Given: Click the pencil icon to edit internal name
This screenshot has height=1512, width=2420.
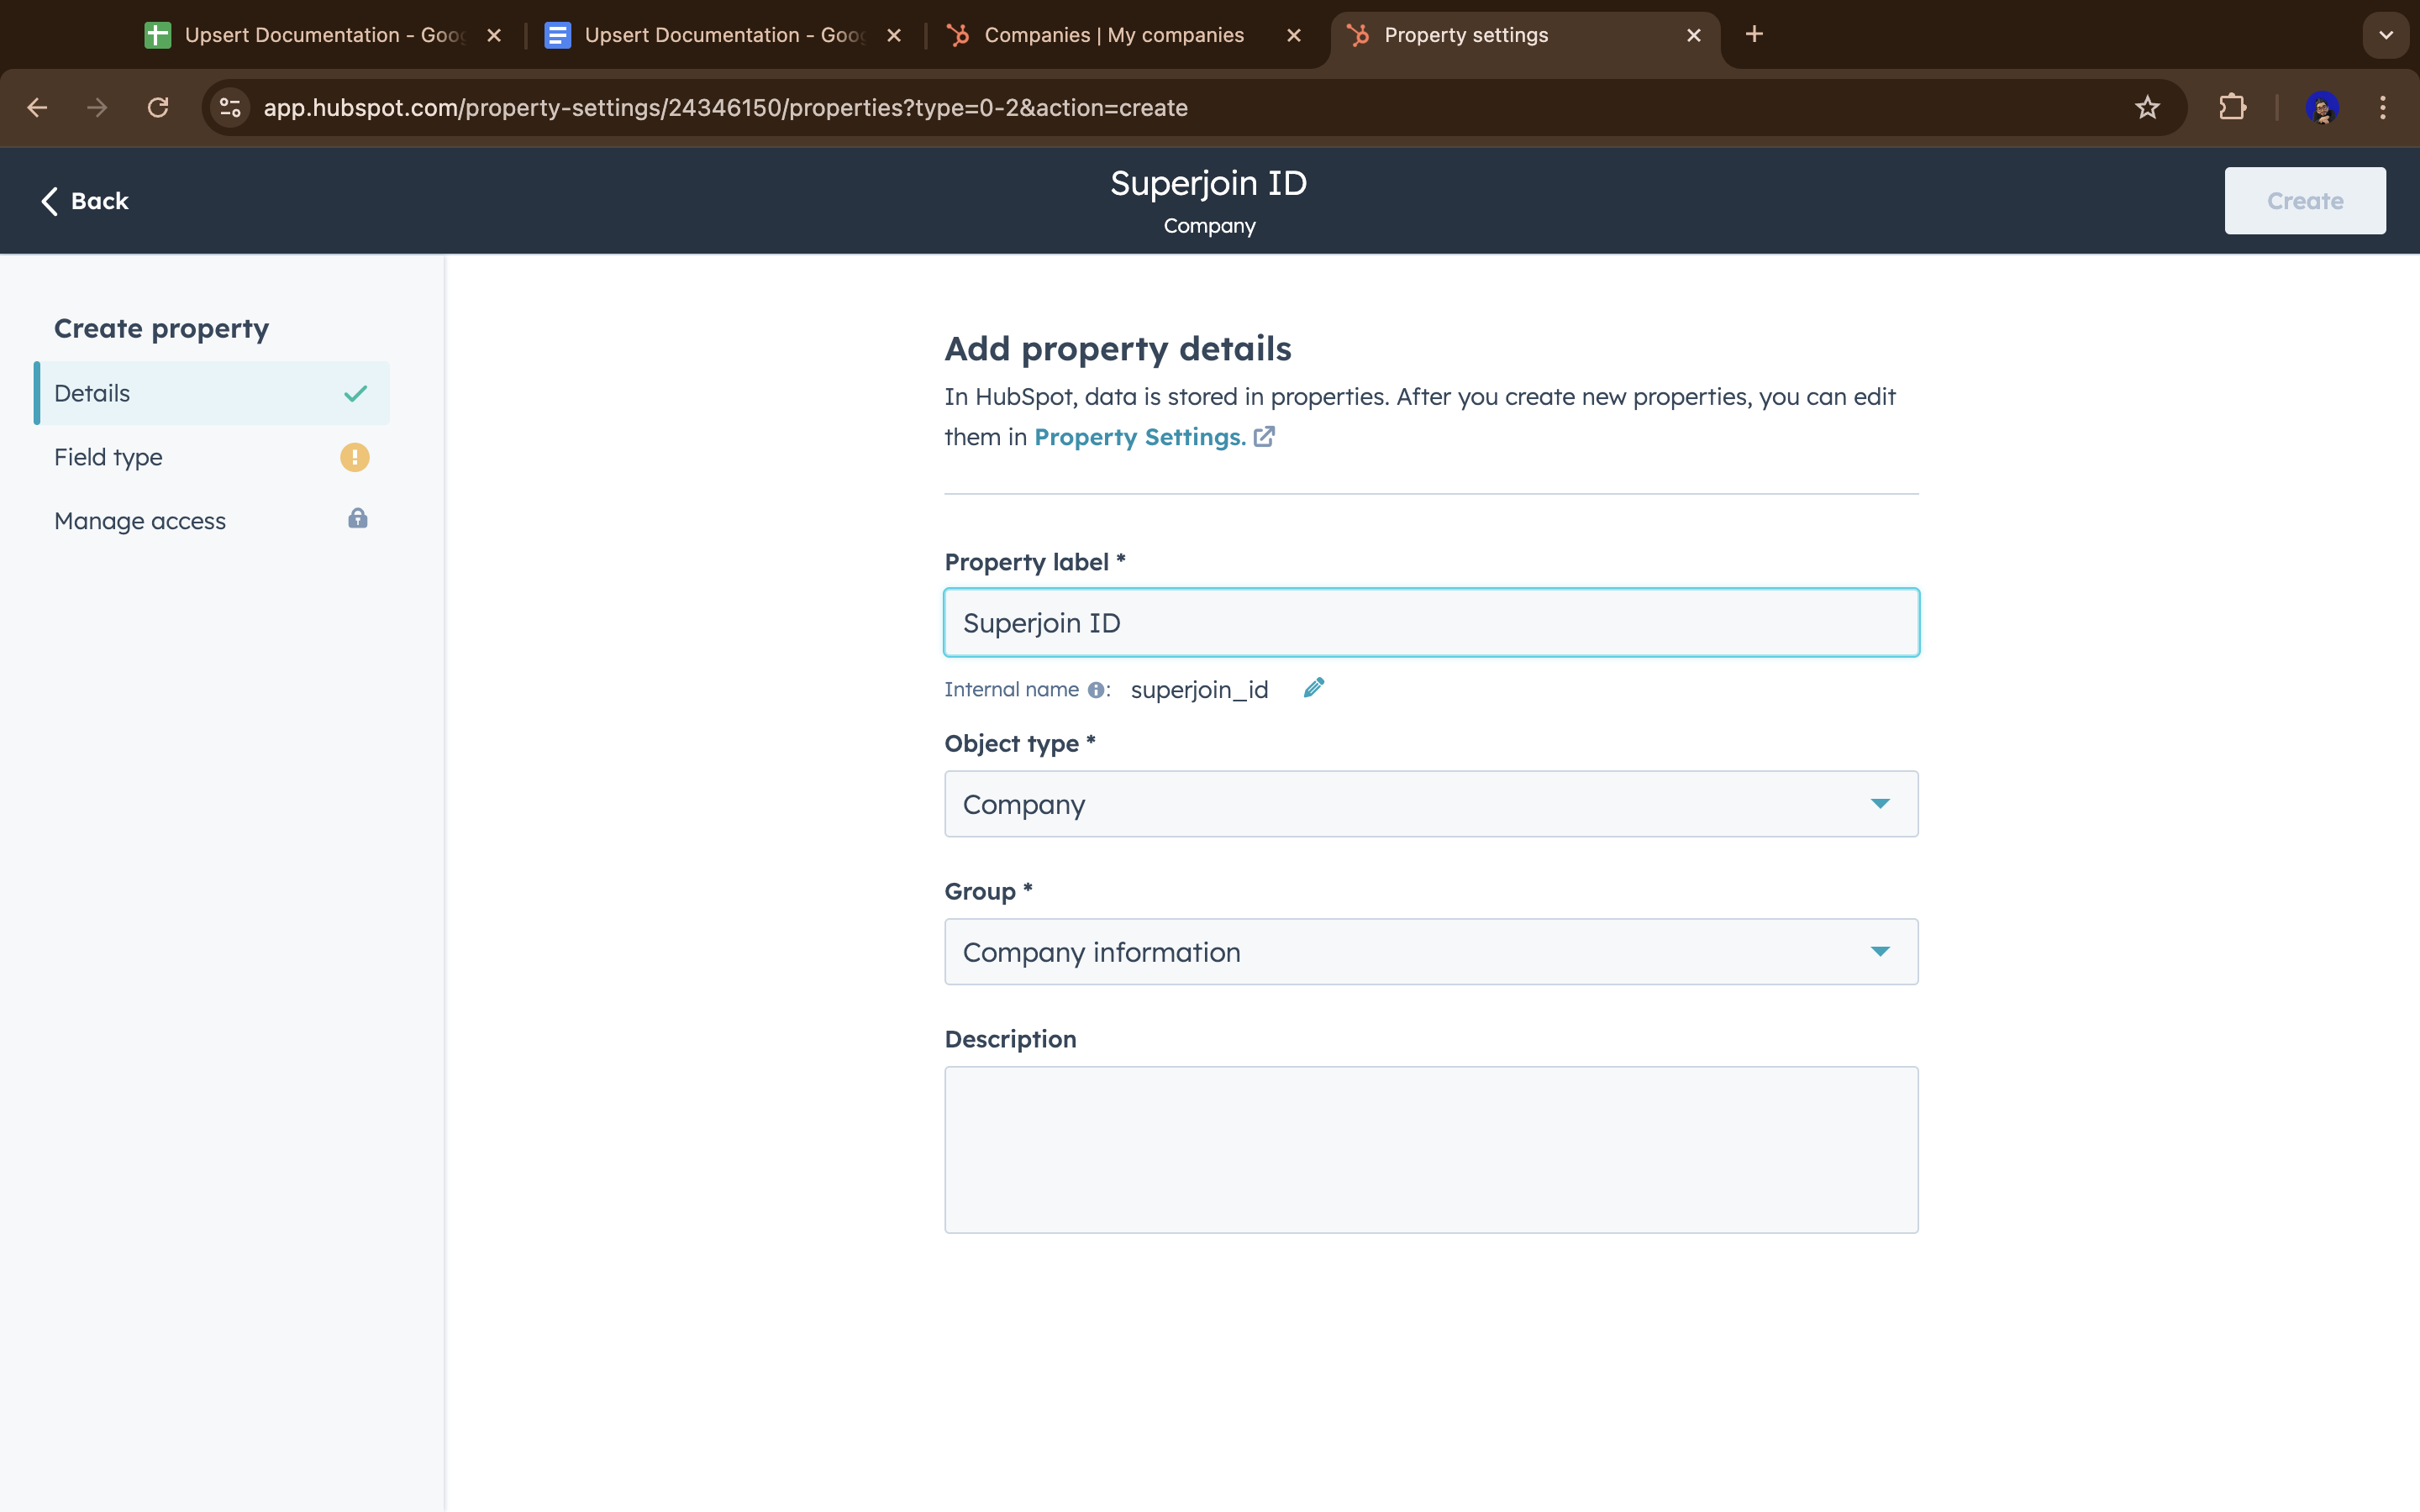Looking at the screenshot, I should coord(1314,688).
